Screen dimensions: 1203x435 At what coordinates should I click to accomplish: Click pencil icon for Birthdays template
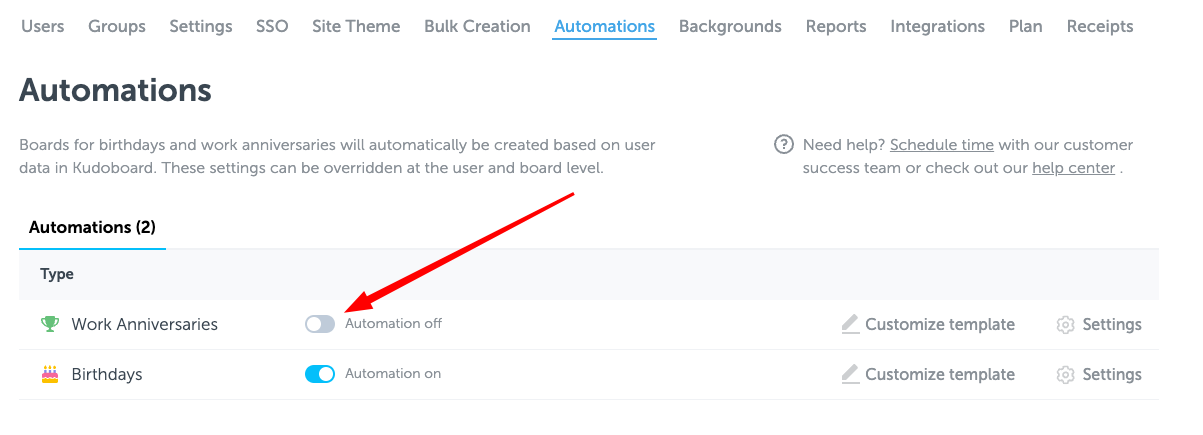[x=850, y=374]
